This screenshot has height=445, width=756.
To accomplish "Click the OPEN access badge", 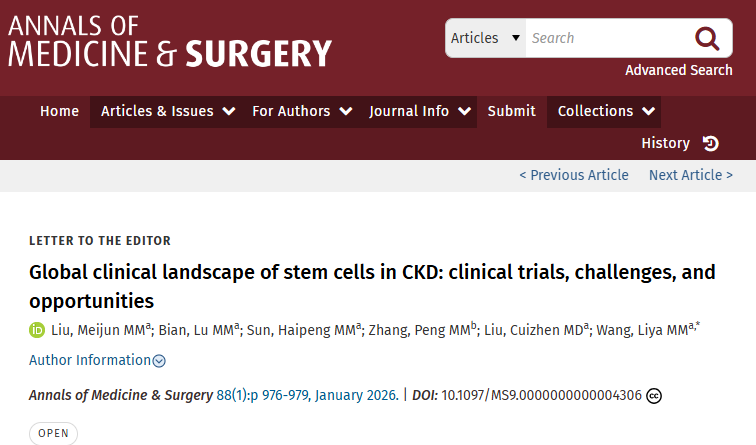I will (53, 434).
